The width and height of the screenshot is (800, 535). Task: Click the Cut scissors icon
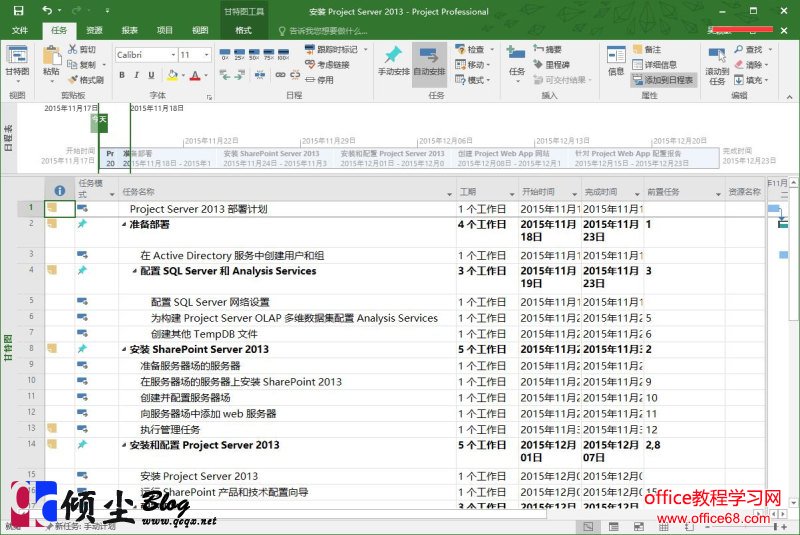pos(72,49)
